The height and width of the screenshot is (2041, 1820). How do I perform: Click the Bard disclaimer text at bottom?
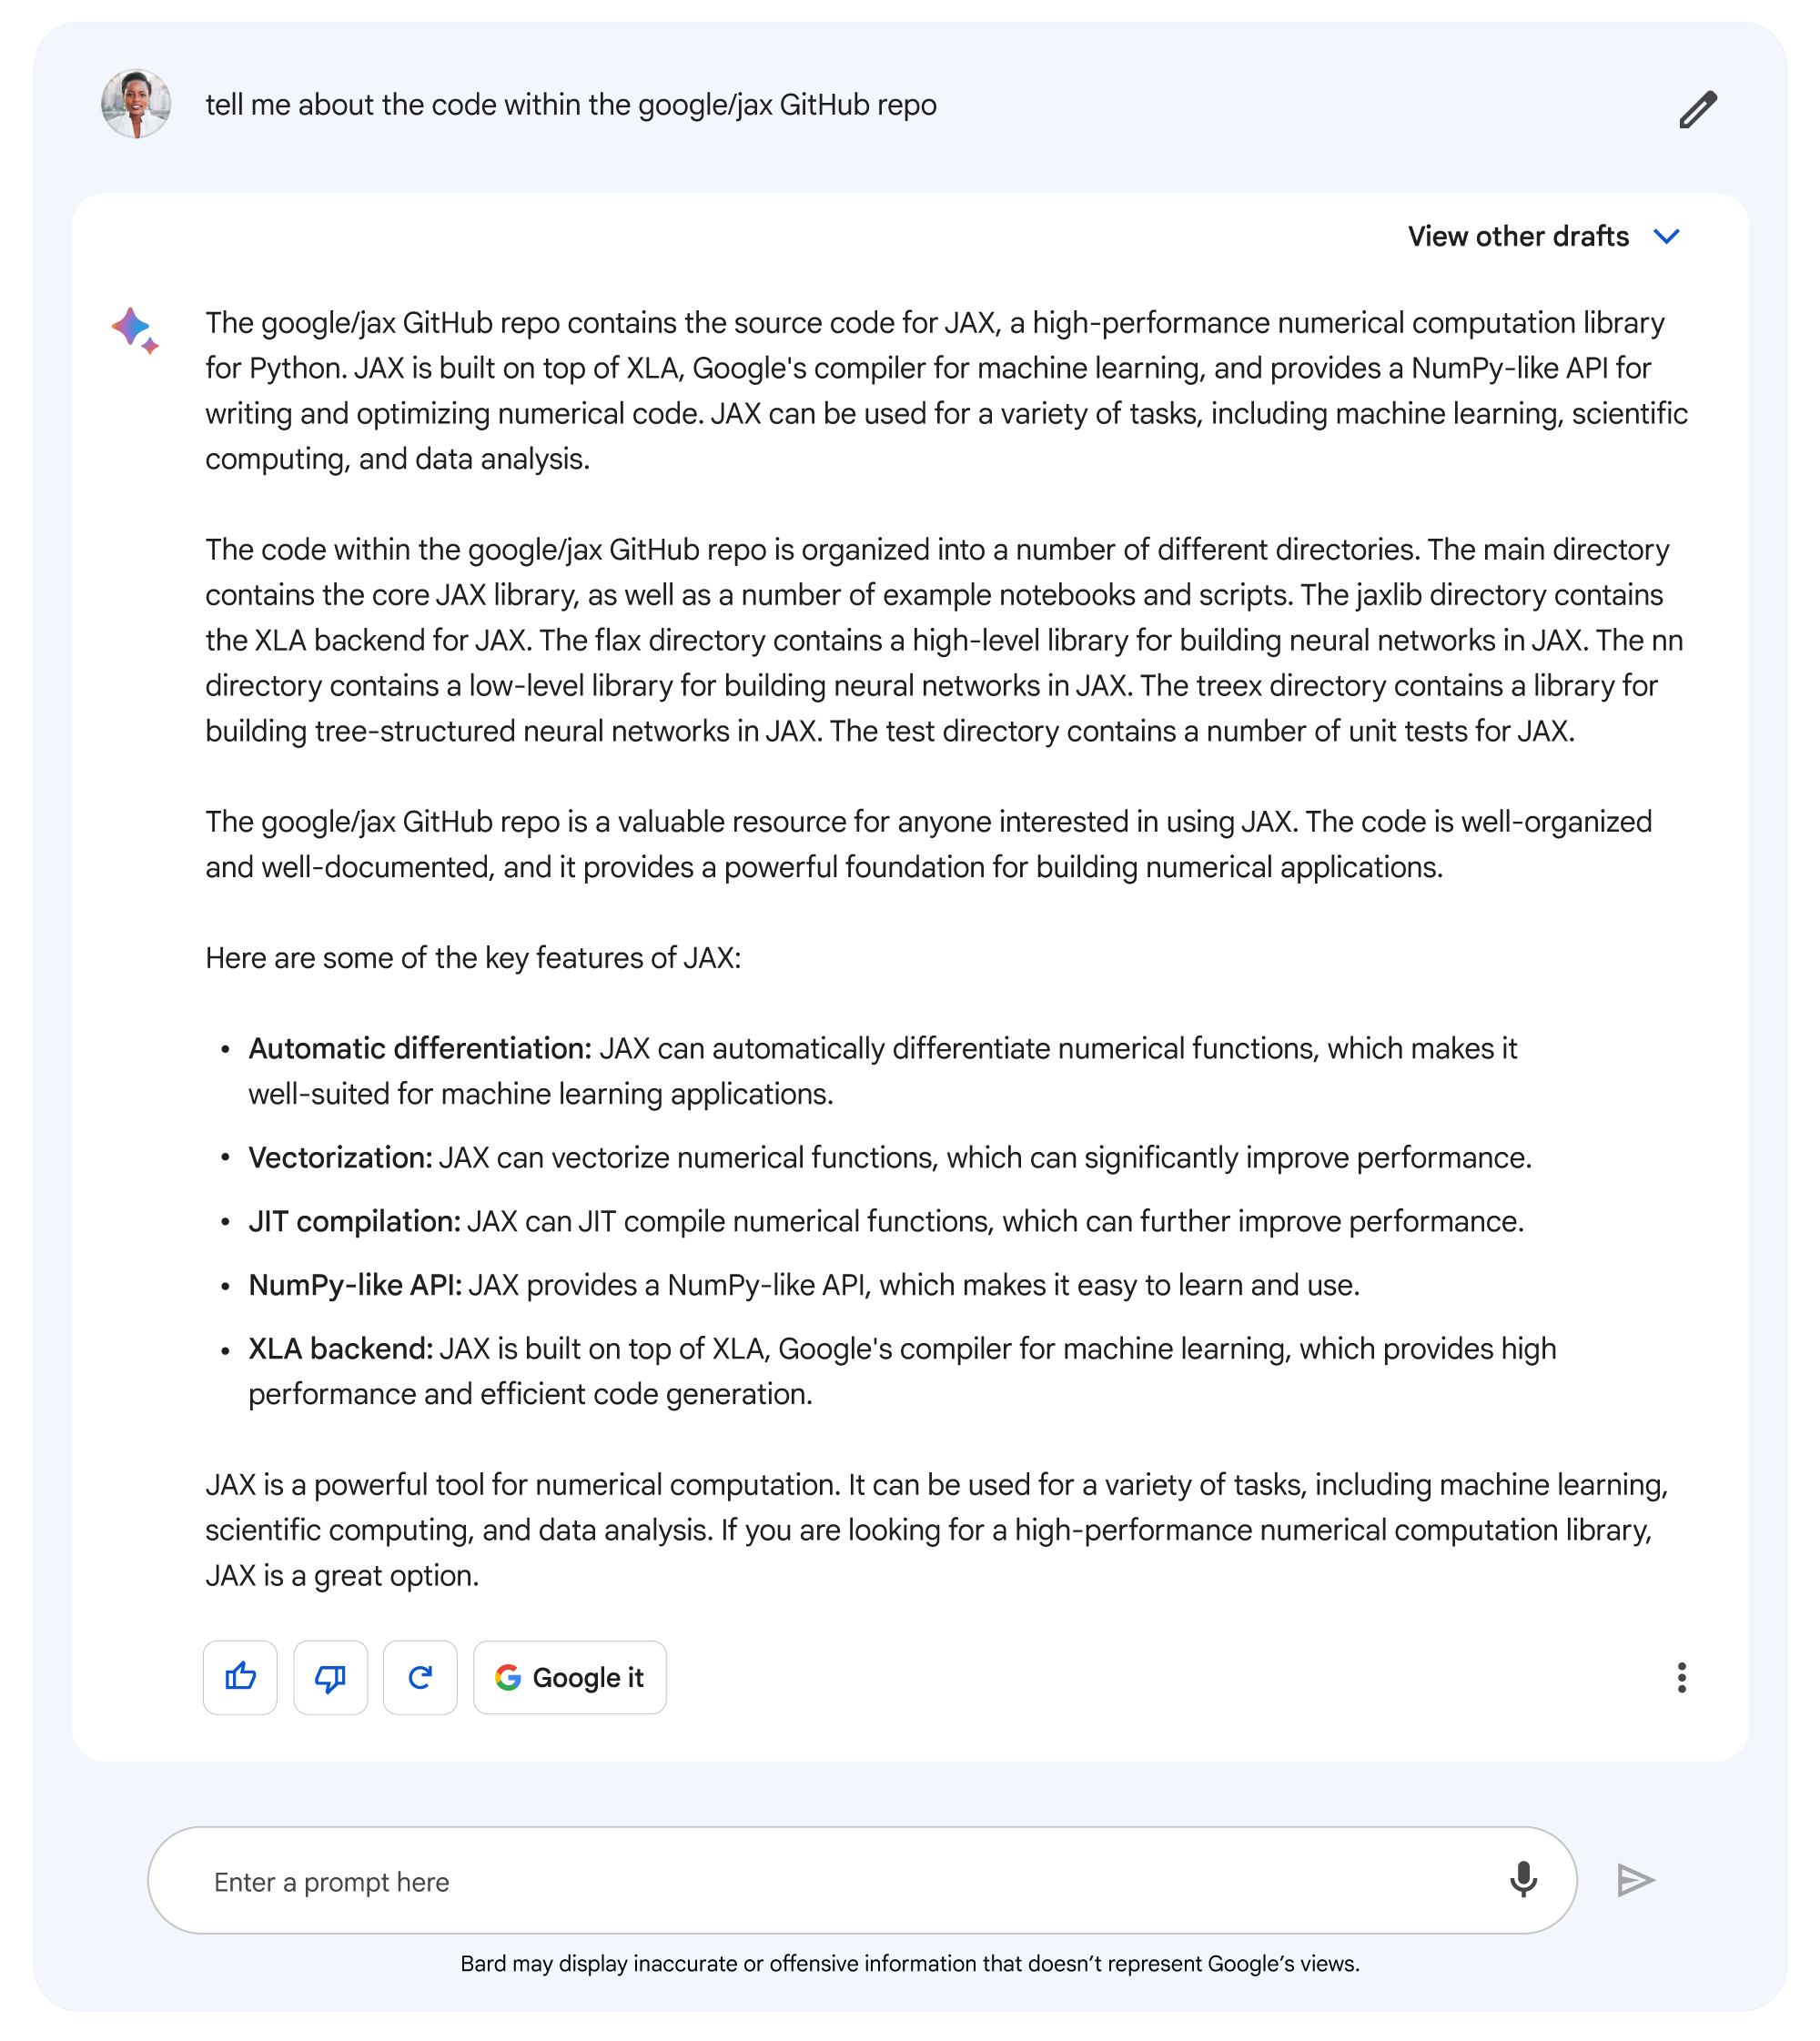[x=910, y=1963]
